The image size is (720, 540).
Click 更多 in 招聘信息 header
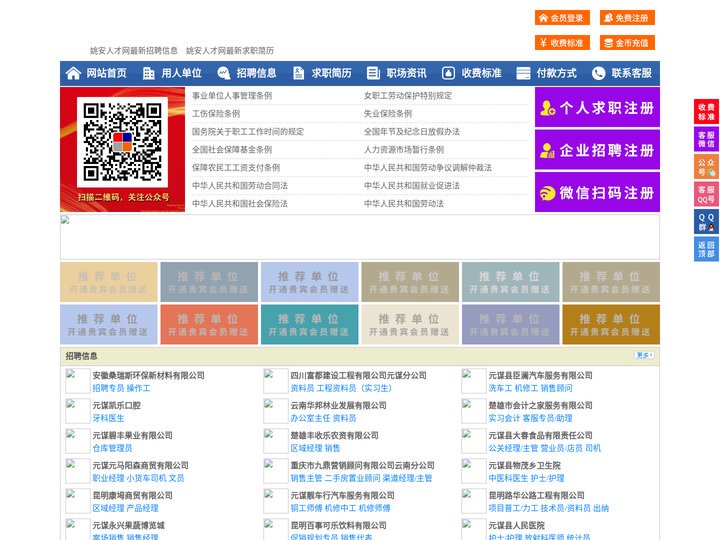coord(644,355)
